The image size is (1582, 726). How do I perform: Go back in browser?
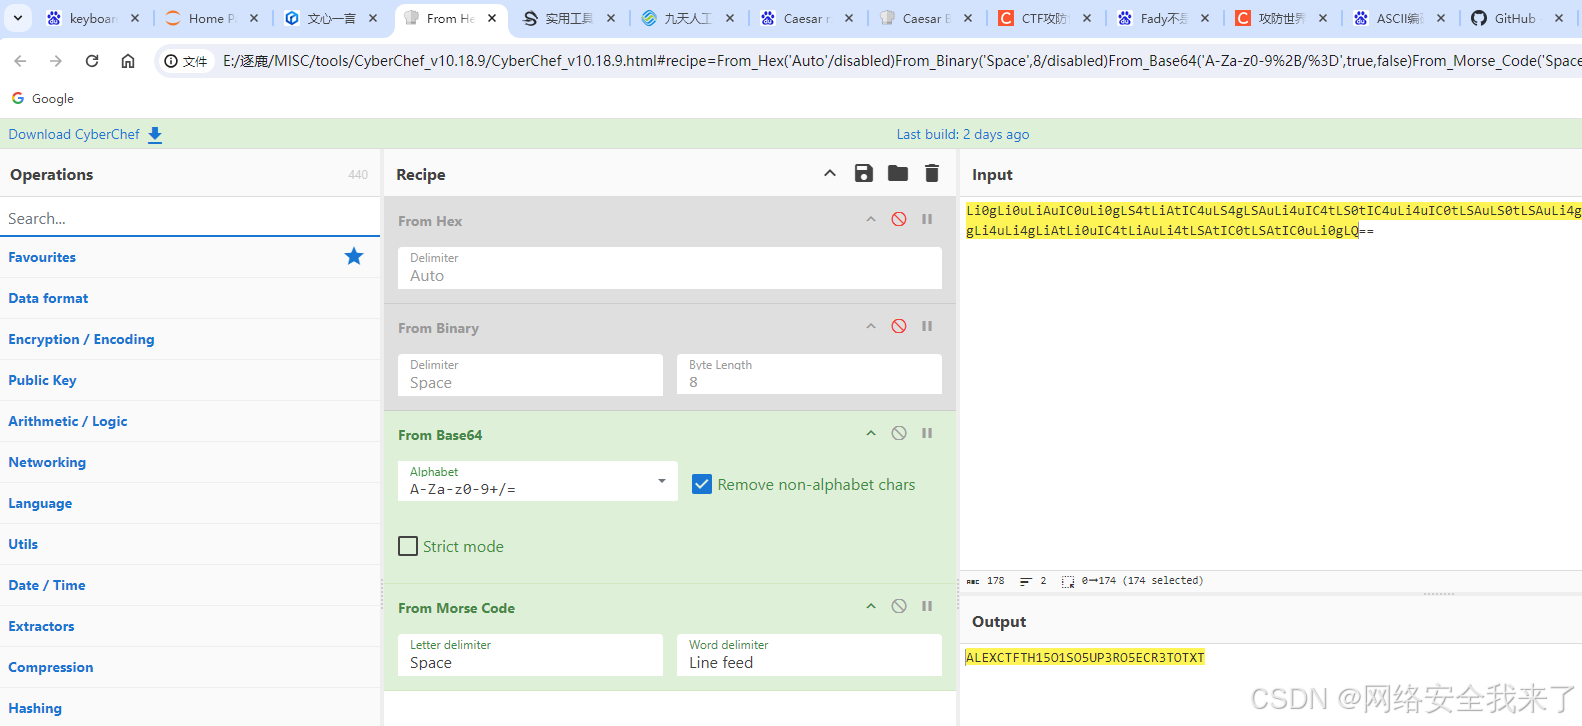pos(20,61)
